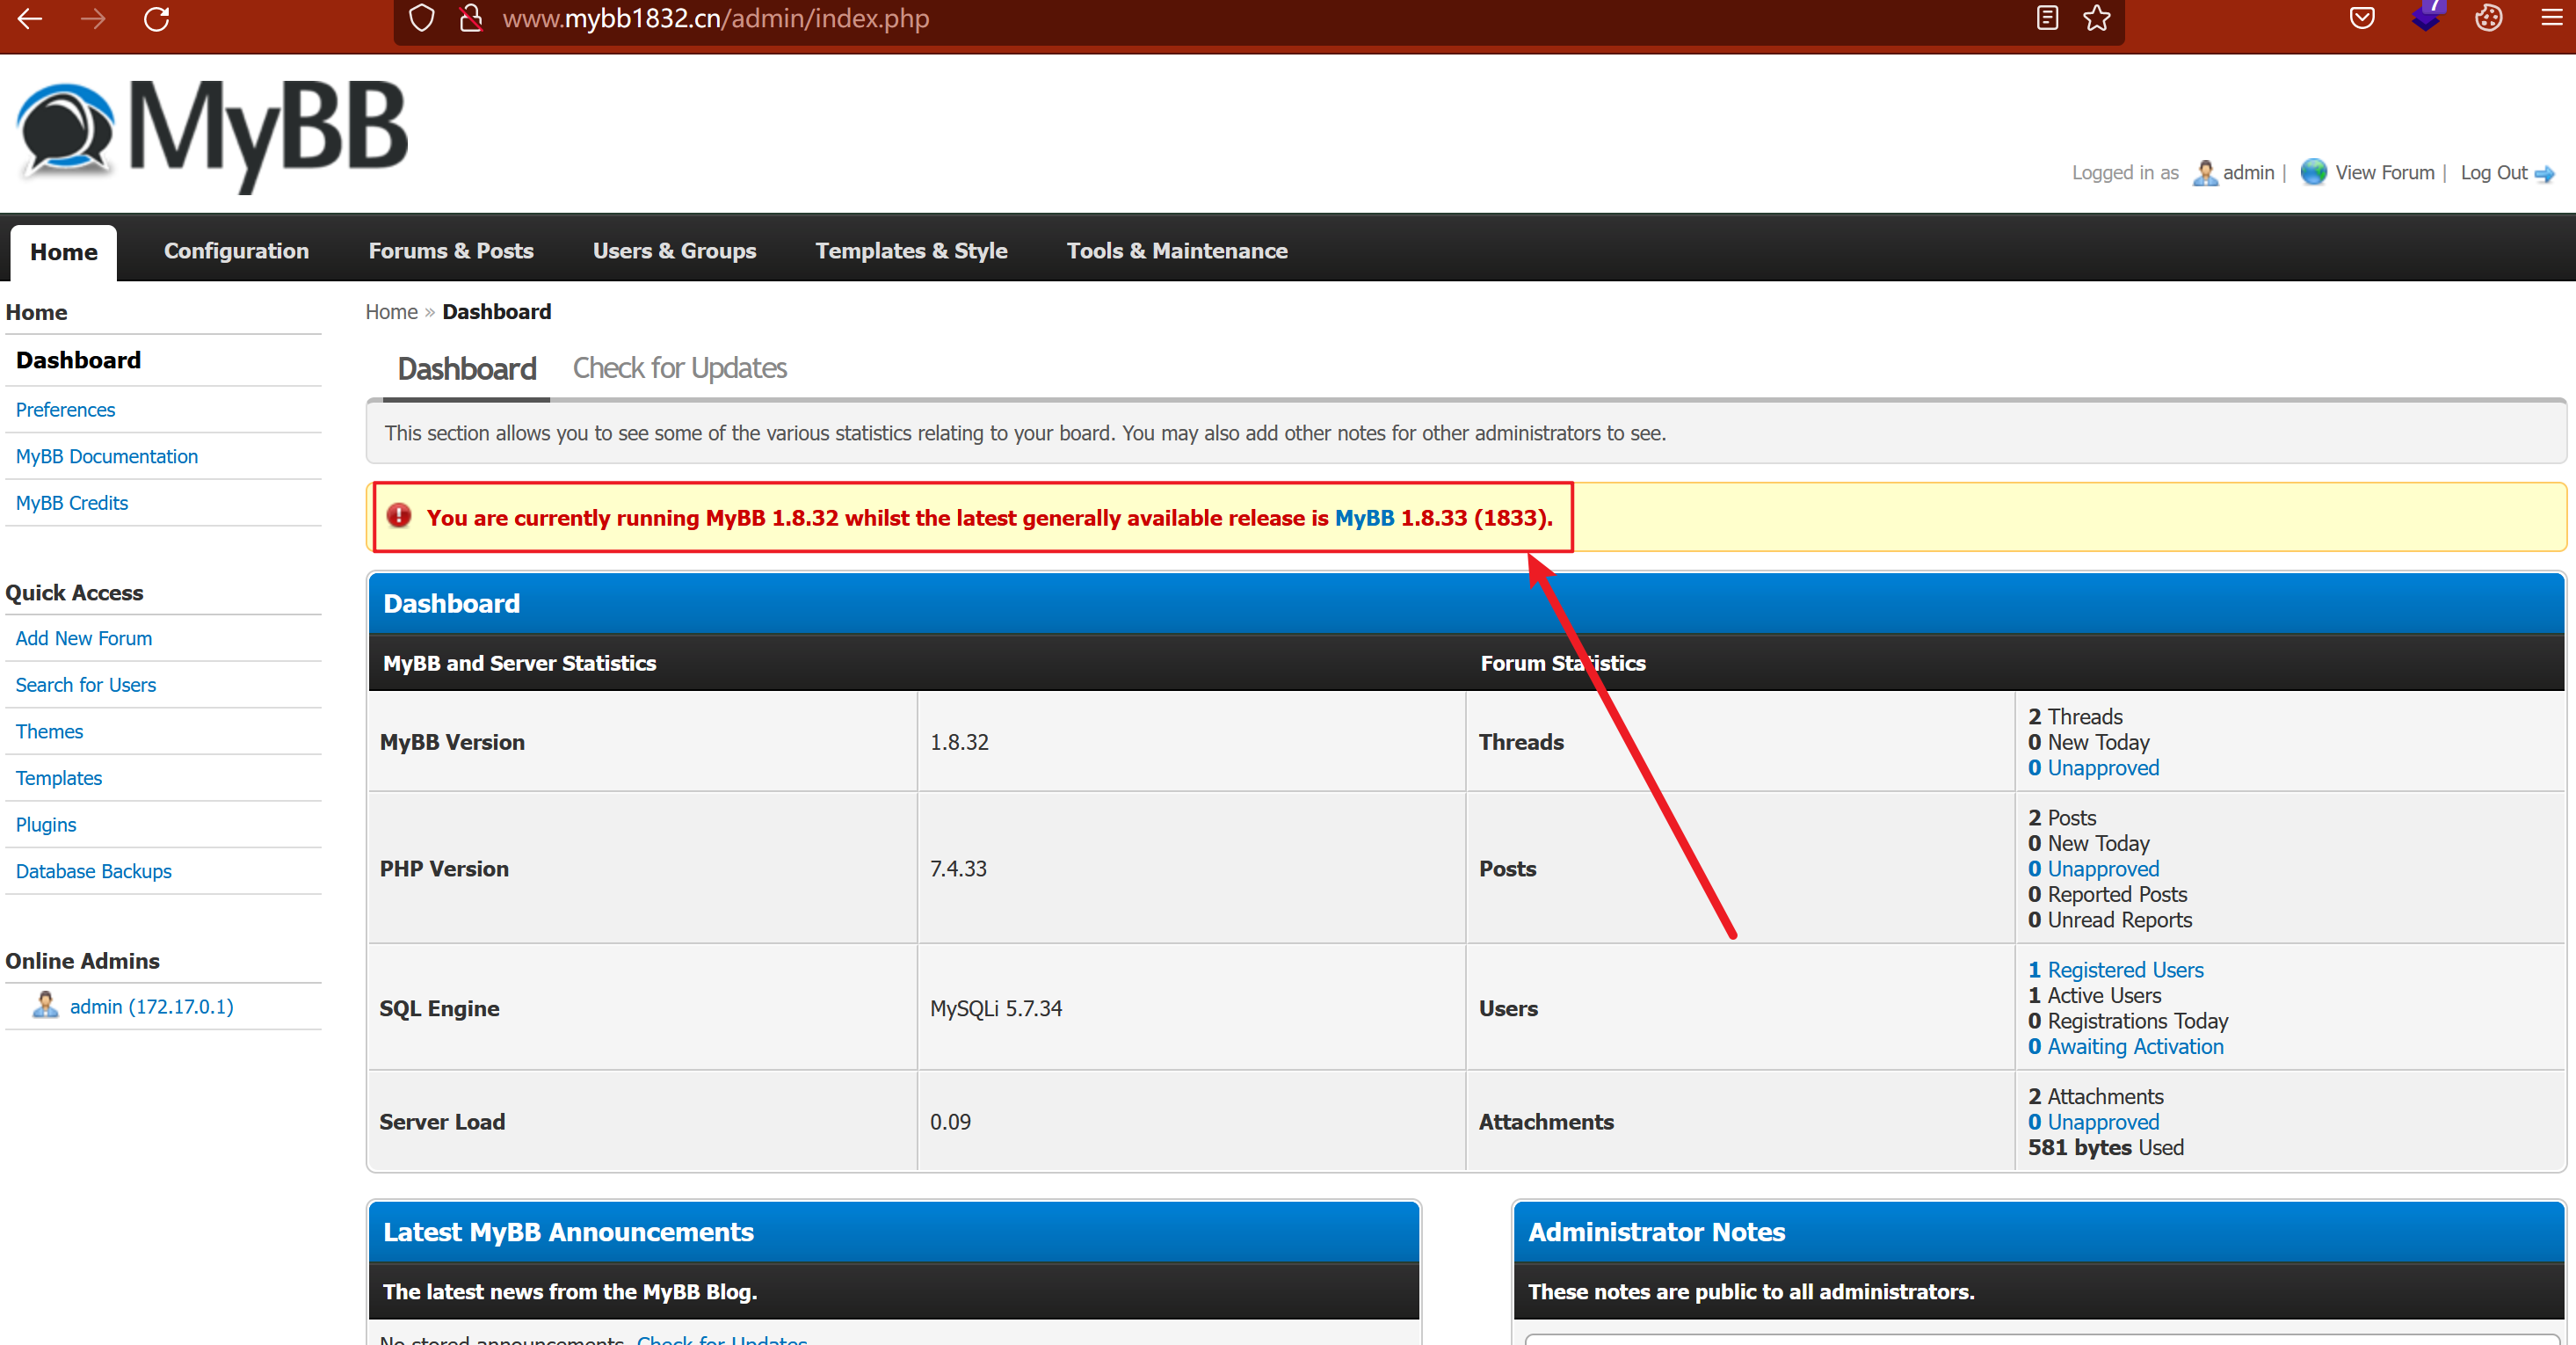Open the View Forum link
The image size is (2576, 1345).
(x=2384, y=173)
